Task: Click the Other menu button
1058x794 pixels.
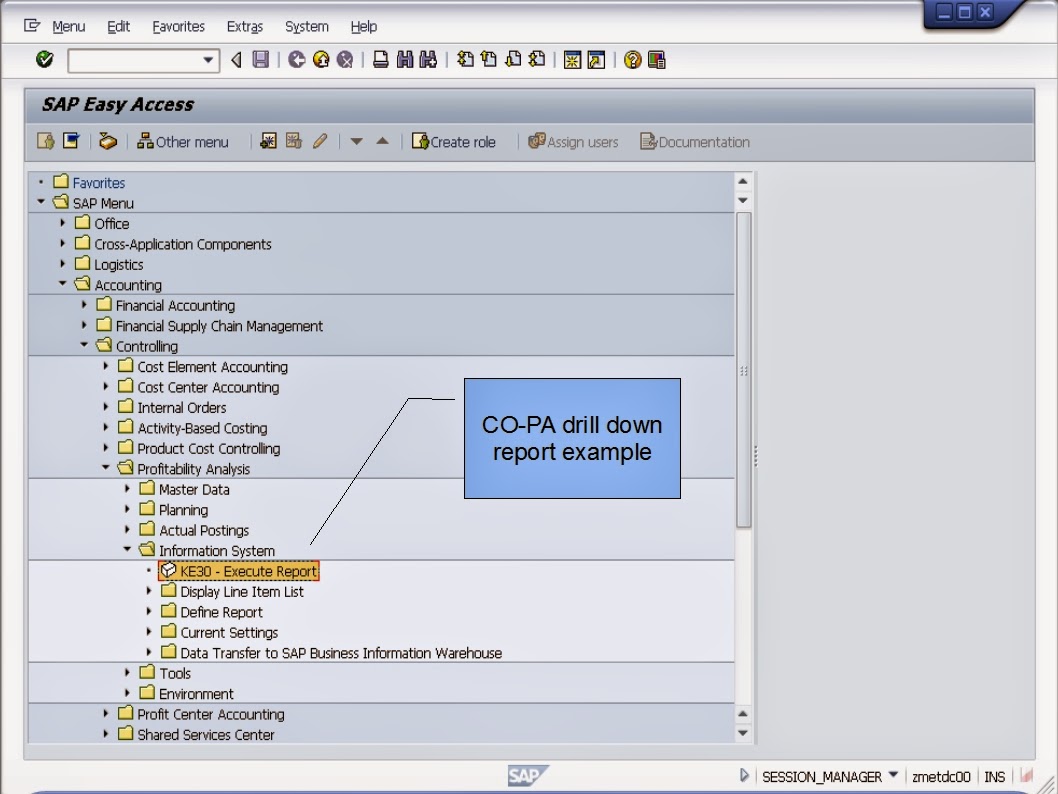Action: [x=183, y=142]
